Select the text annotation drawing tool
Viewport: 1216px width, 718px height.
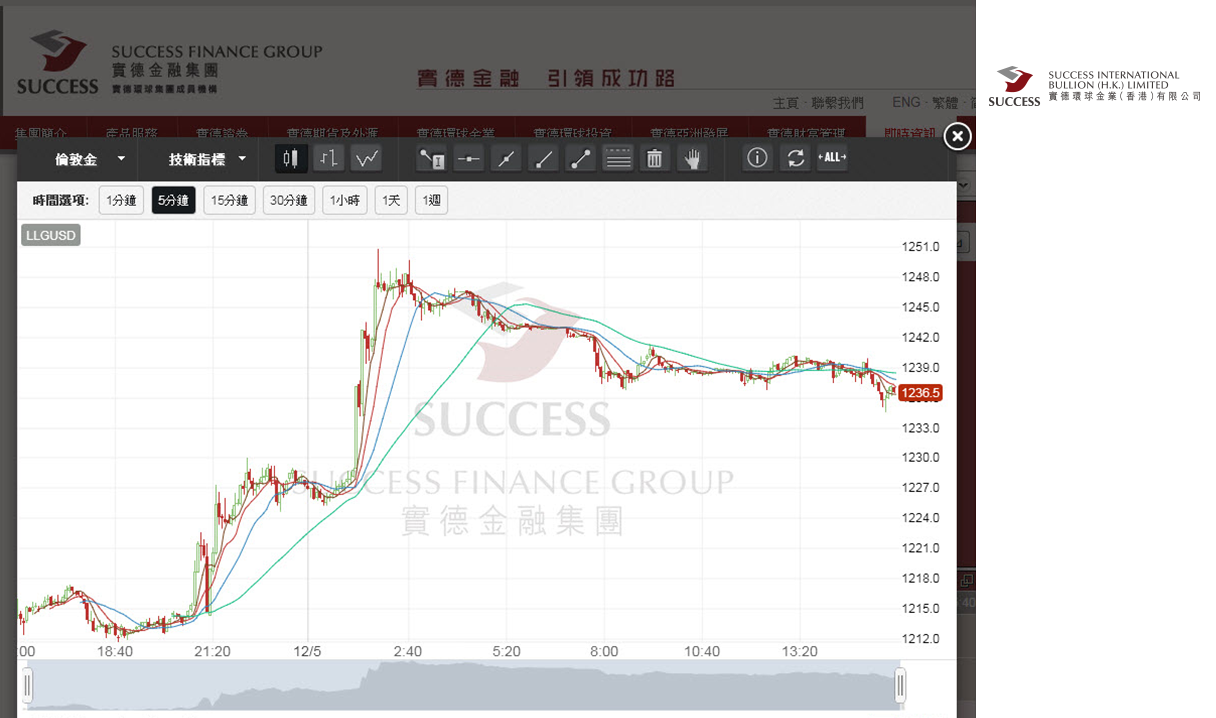[x=432, y=158]
